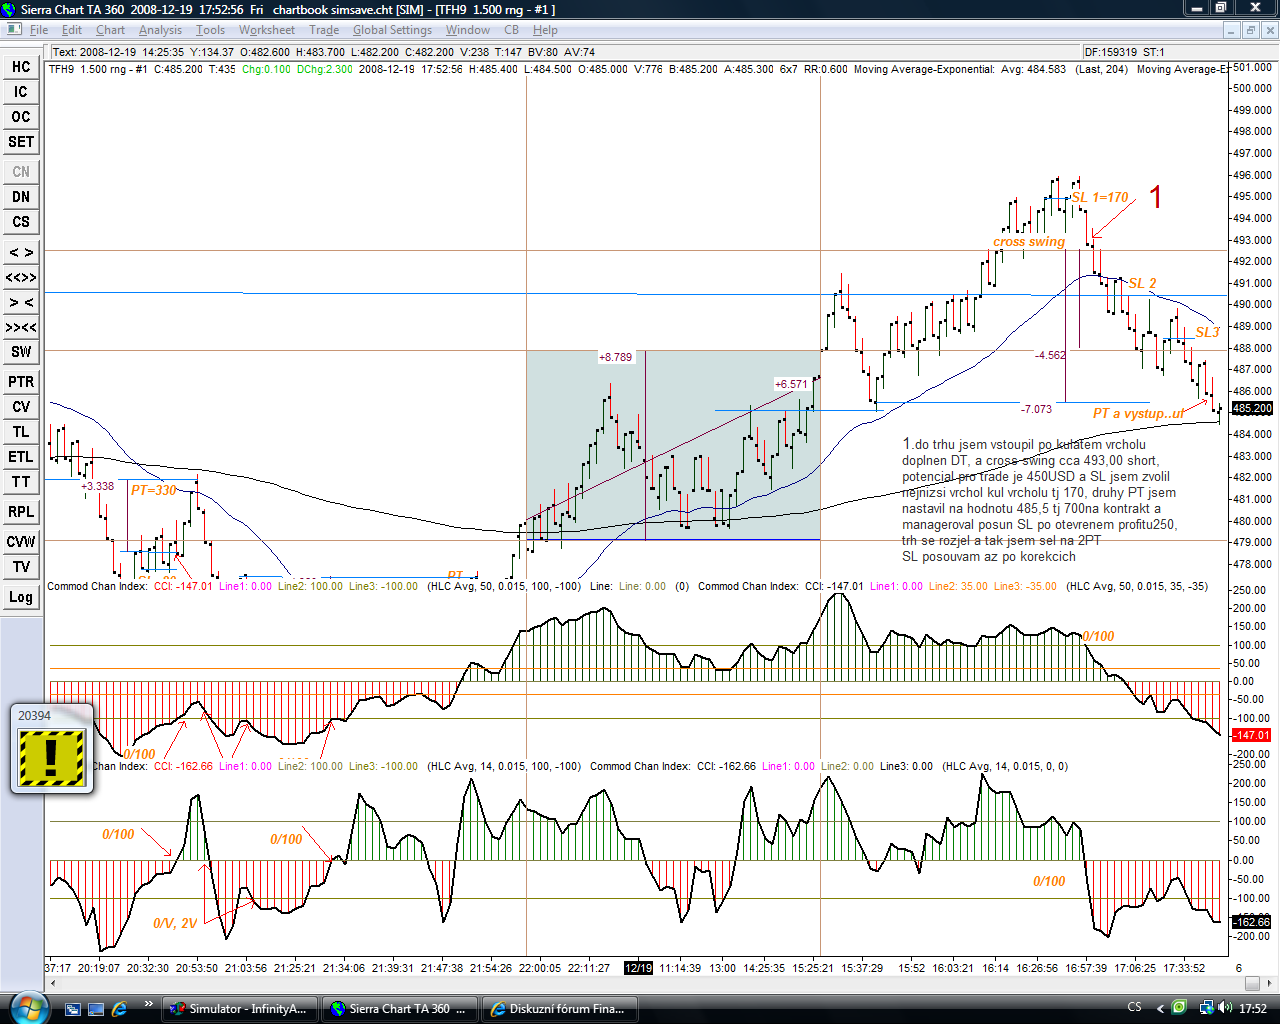Click the taskbar clock showing 17:52
Screen dimensions: 1280x1024
[1253, 1008]
